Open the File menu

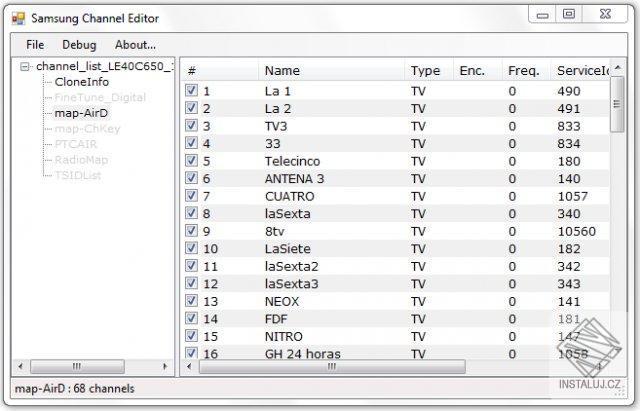tap(35, 44)
